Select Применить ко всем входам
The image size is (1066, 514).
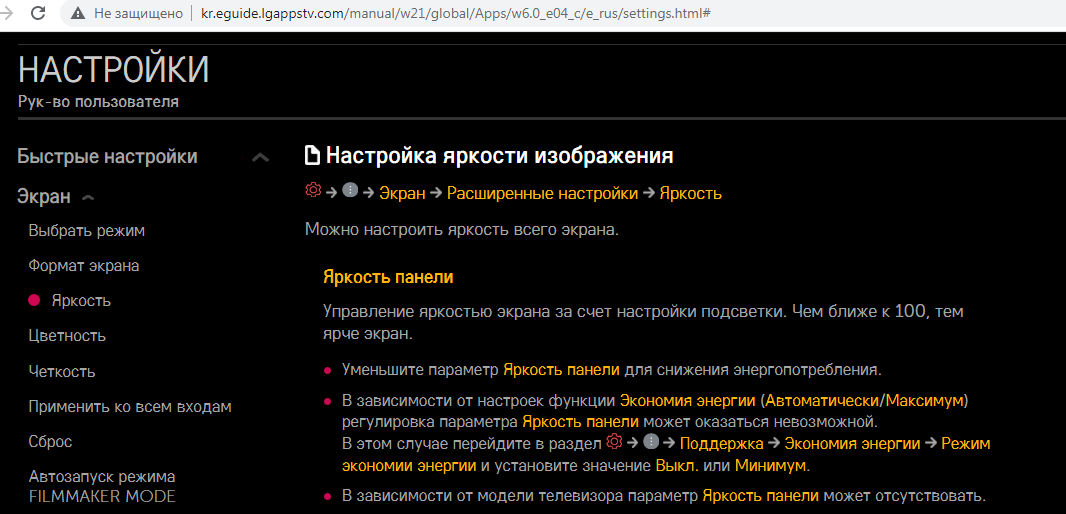130,406
